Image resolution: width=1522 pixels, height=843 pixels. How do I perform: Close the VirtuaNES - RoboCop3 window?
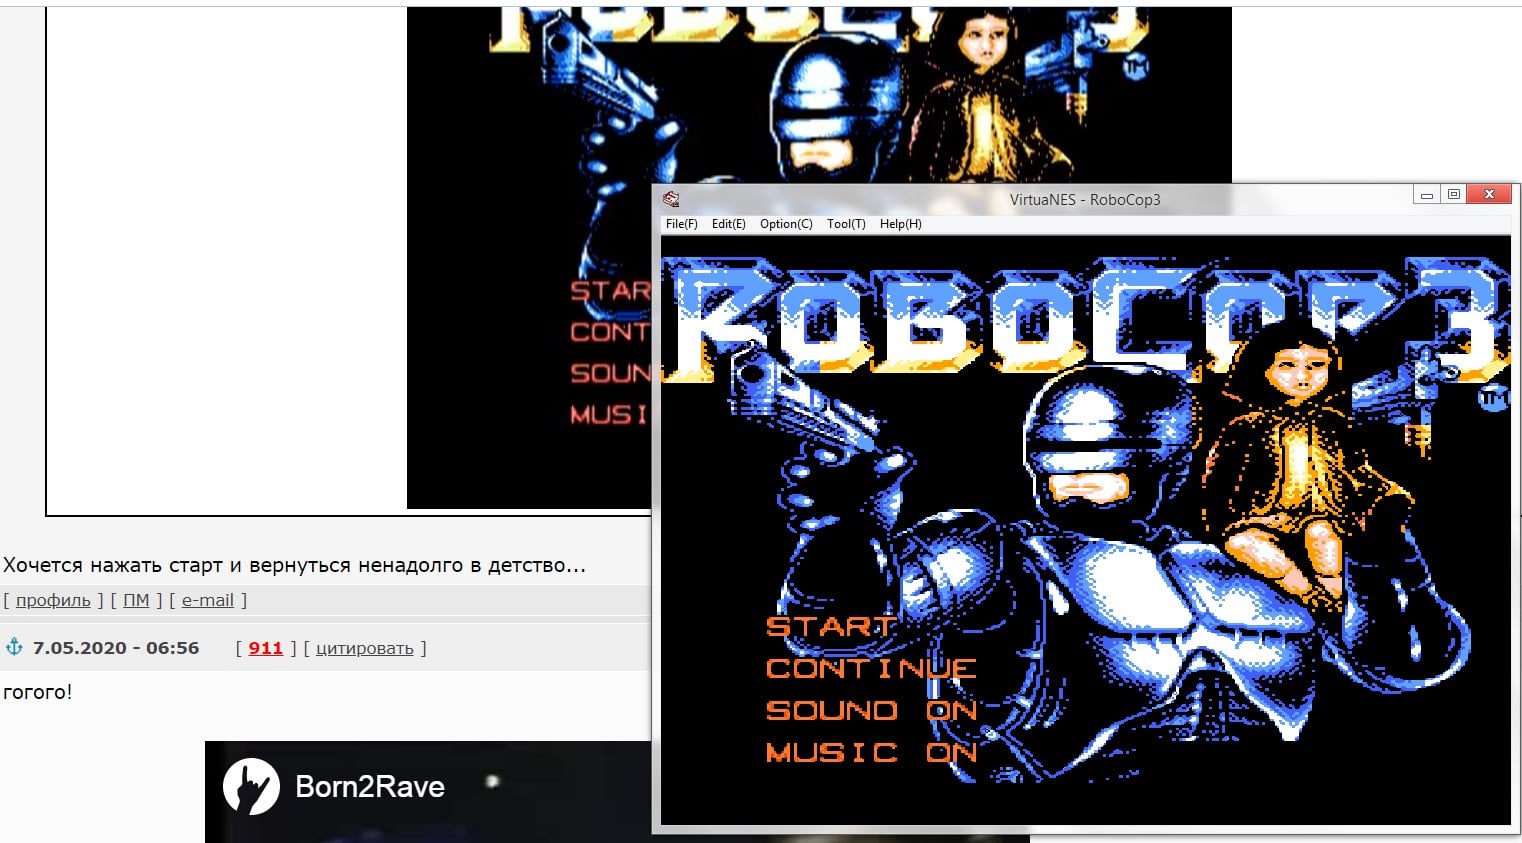[x=1490, y=195]
